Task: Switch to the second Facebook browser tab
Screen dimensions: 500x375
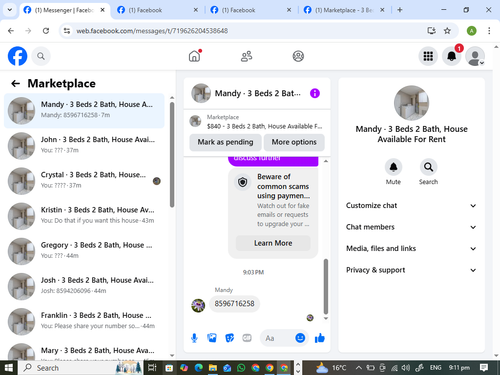Action: pyautogui.click(x=157, y=10)
